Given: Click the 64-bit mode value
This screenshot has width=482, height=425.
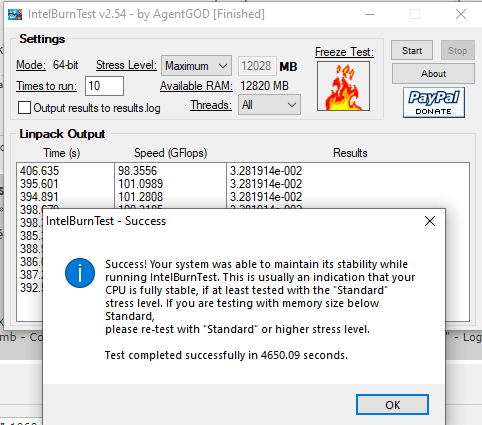Looking at the screenshot, I should [x=66, y=65].
